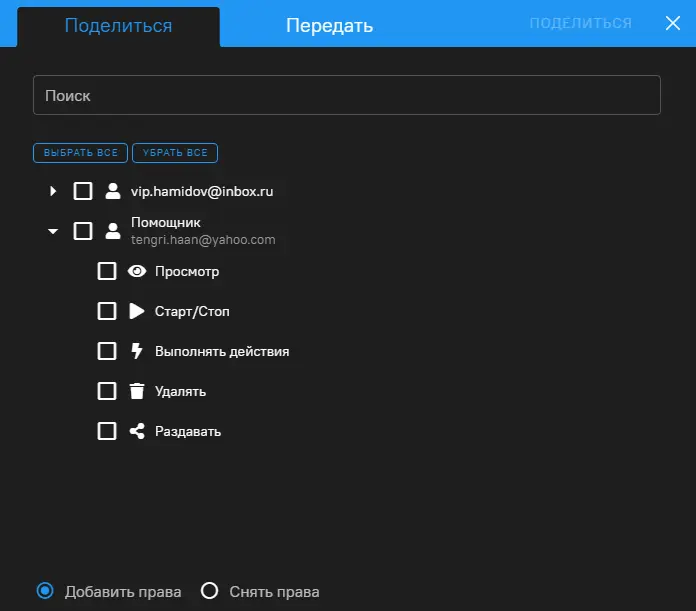The image size is (696, 611).
Task: Click the user icon for vip.hamidov@inbox.ru
Action: click(113, 191)
